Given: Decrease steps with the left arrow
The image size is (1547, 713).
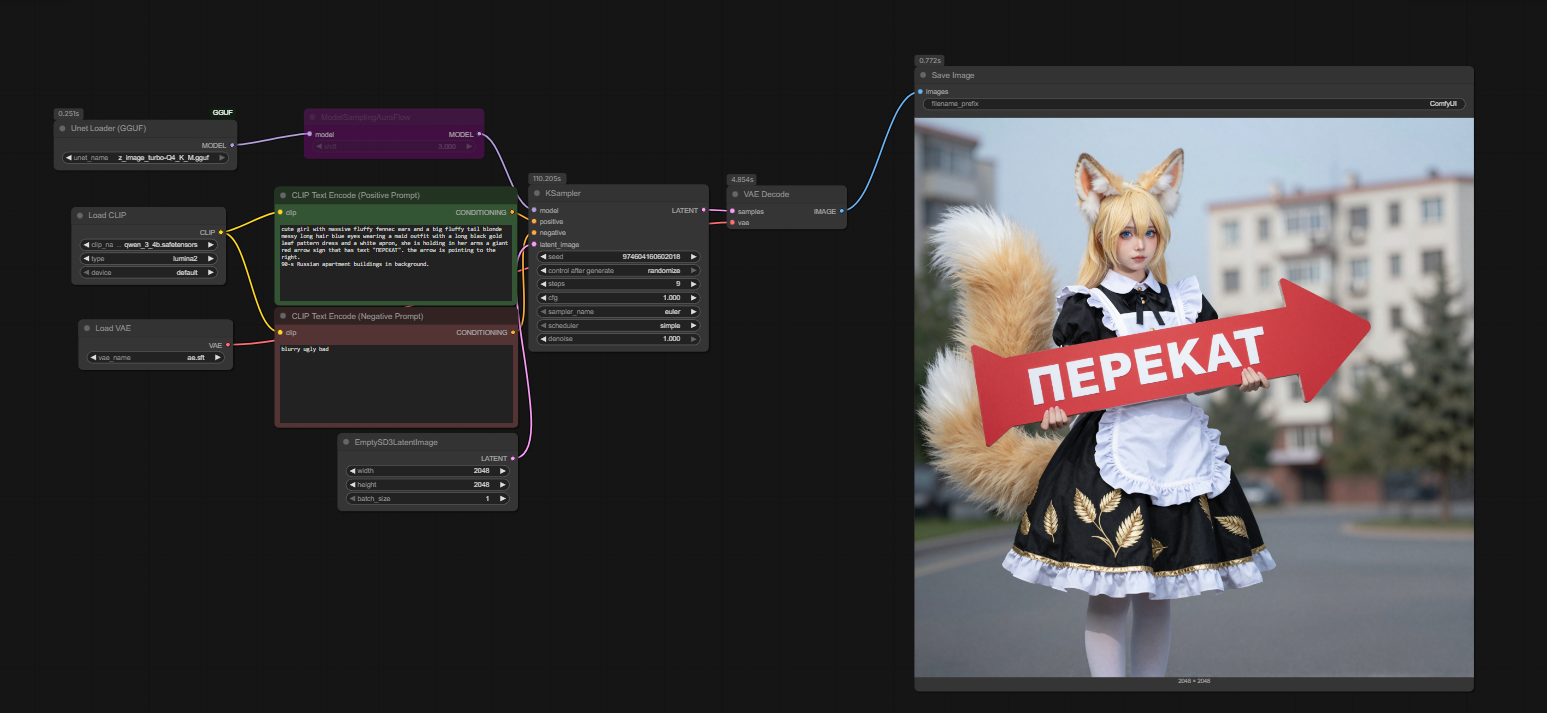Looking at the screenshot, I should [x=544, y=284].
